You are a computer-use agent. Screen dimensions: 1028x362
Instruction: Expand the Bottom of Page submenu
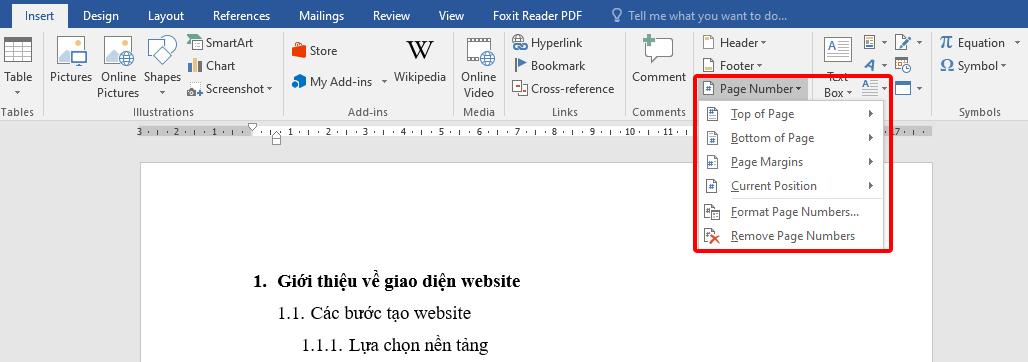click(x=792, y=138)
